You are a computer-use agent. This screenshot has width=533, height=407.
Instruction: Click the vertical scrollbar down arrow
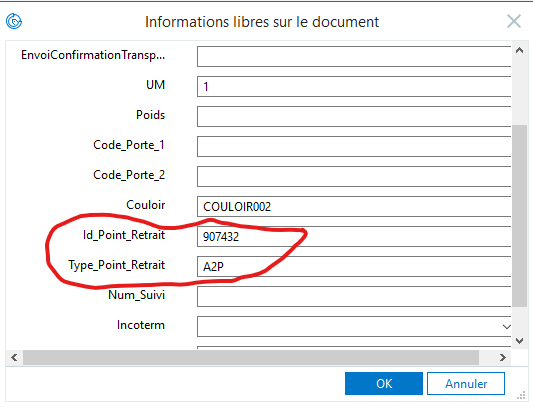pos(519,341)
